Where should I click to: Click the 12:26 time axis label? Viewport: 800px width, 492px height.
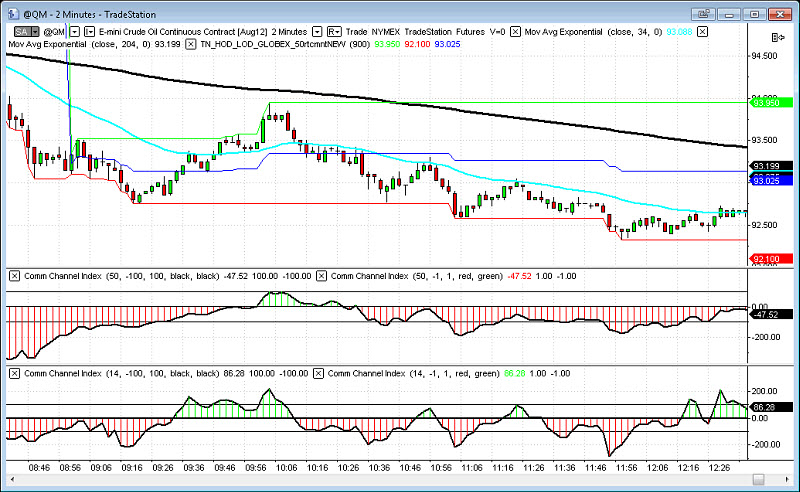coord(720,468)
